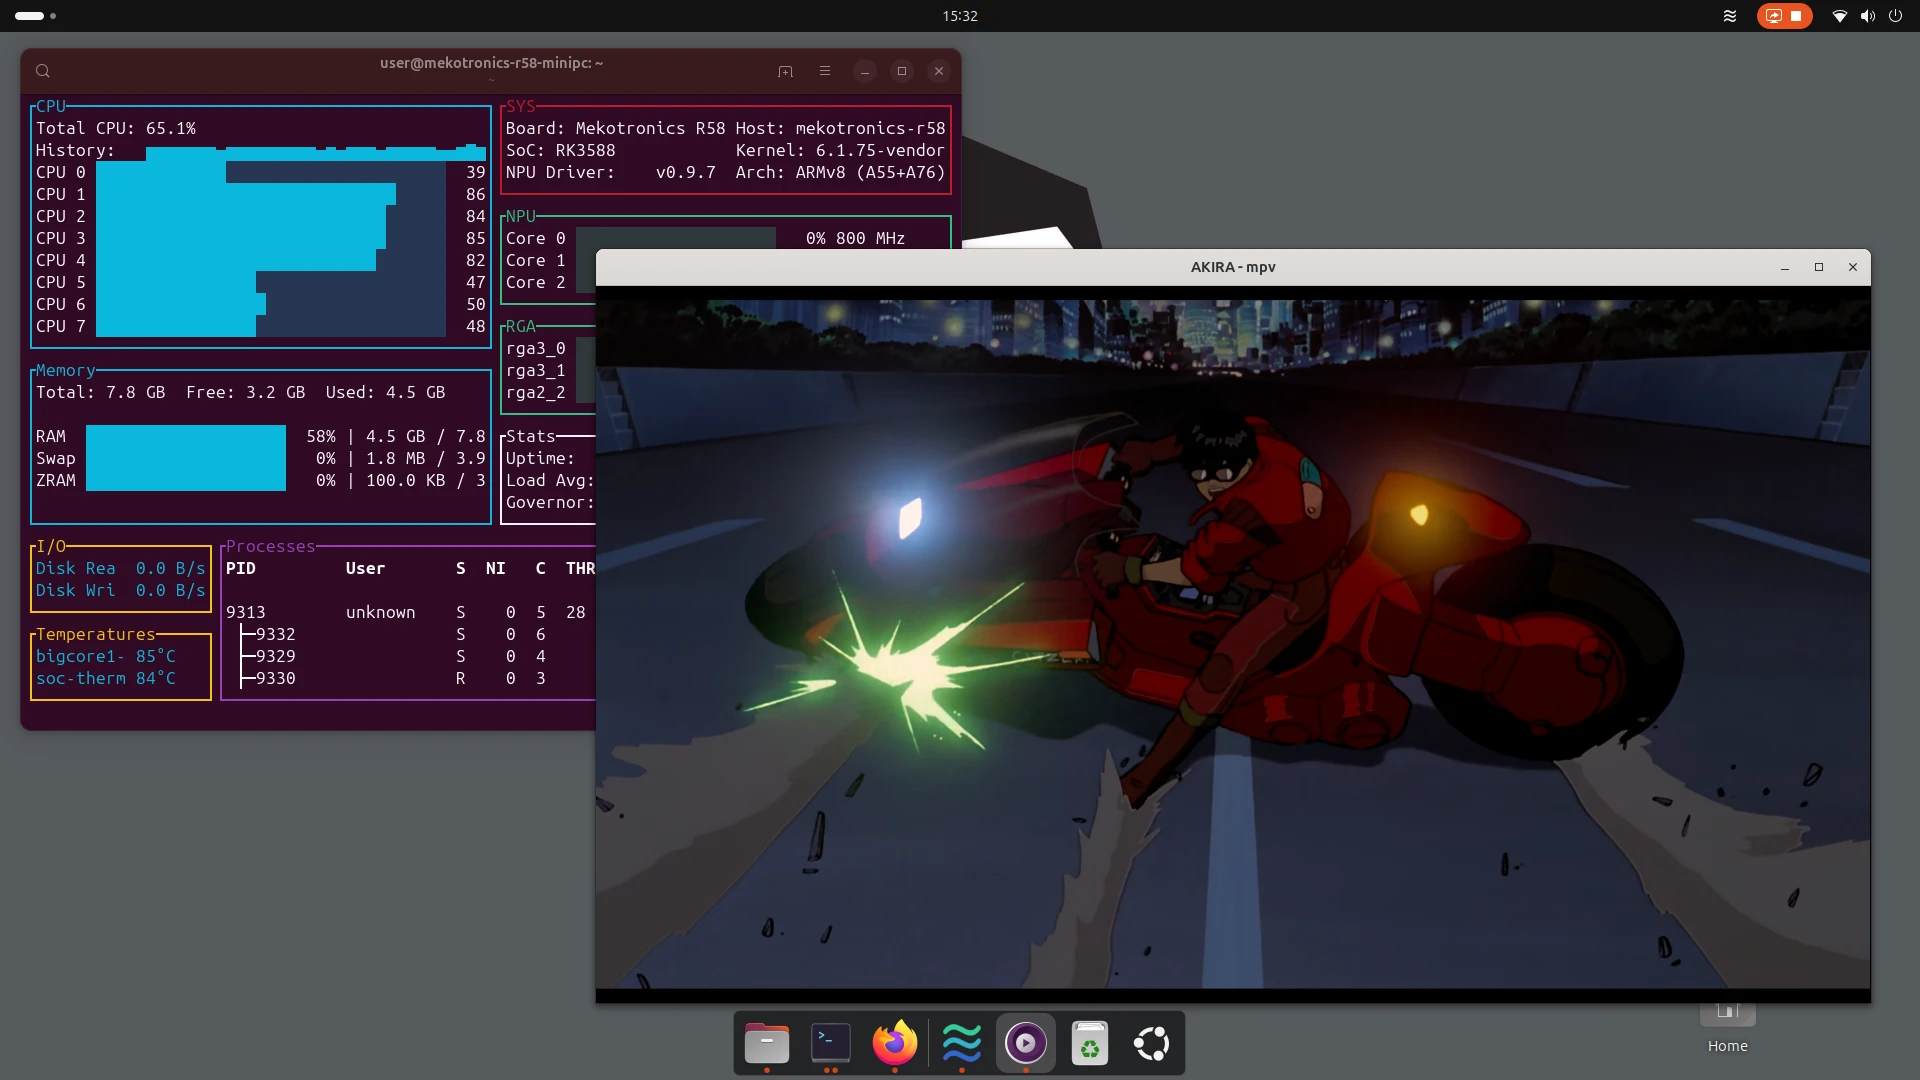This screenshot has width=1920, height=1080.
Task: Open the terminal hamburger menu
Action: (x=825, y=71)
